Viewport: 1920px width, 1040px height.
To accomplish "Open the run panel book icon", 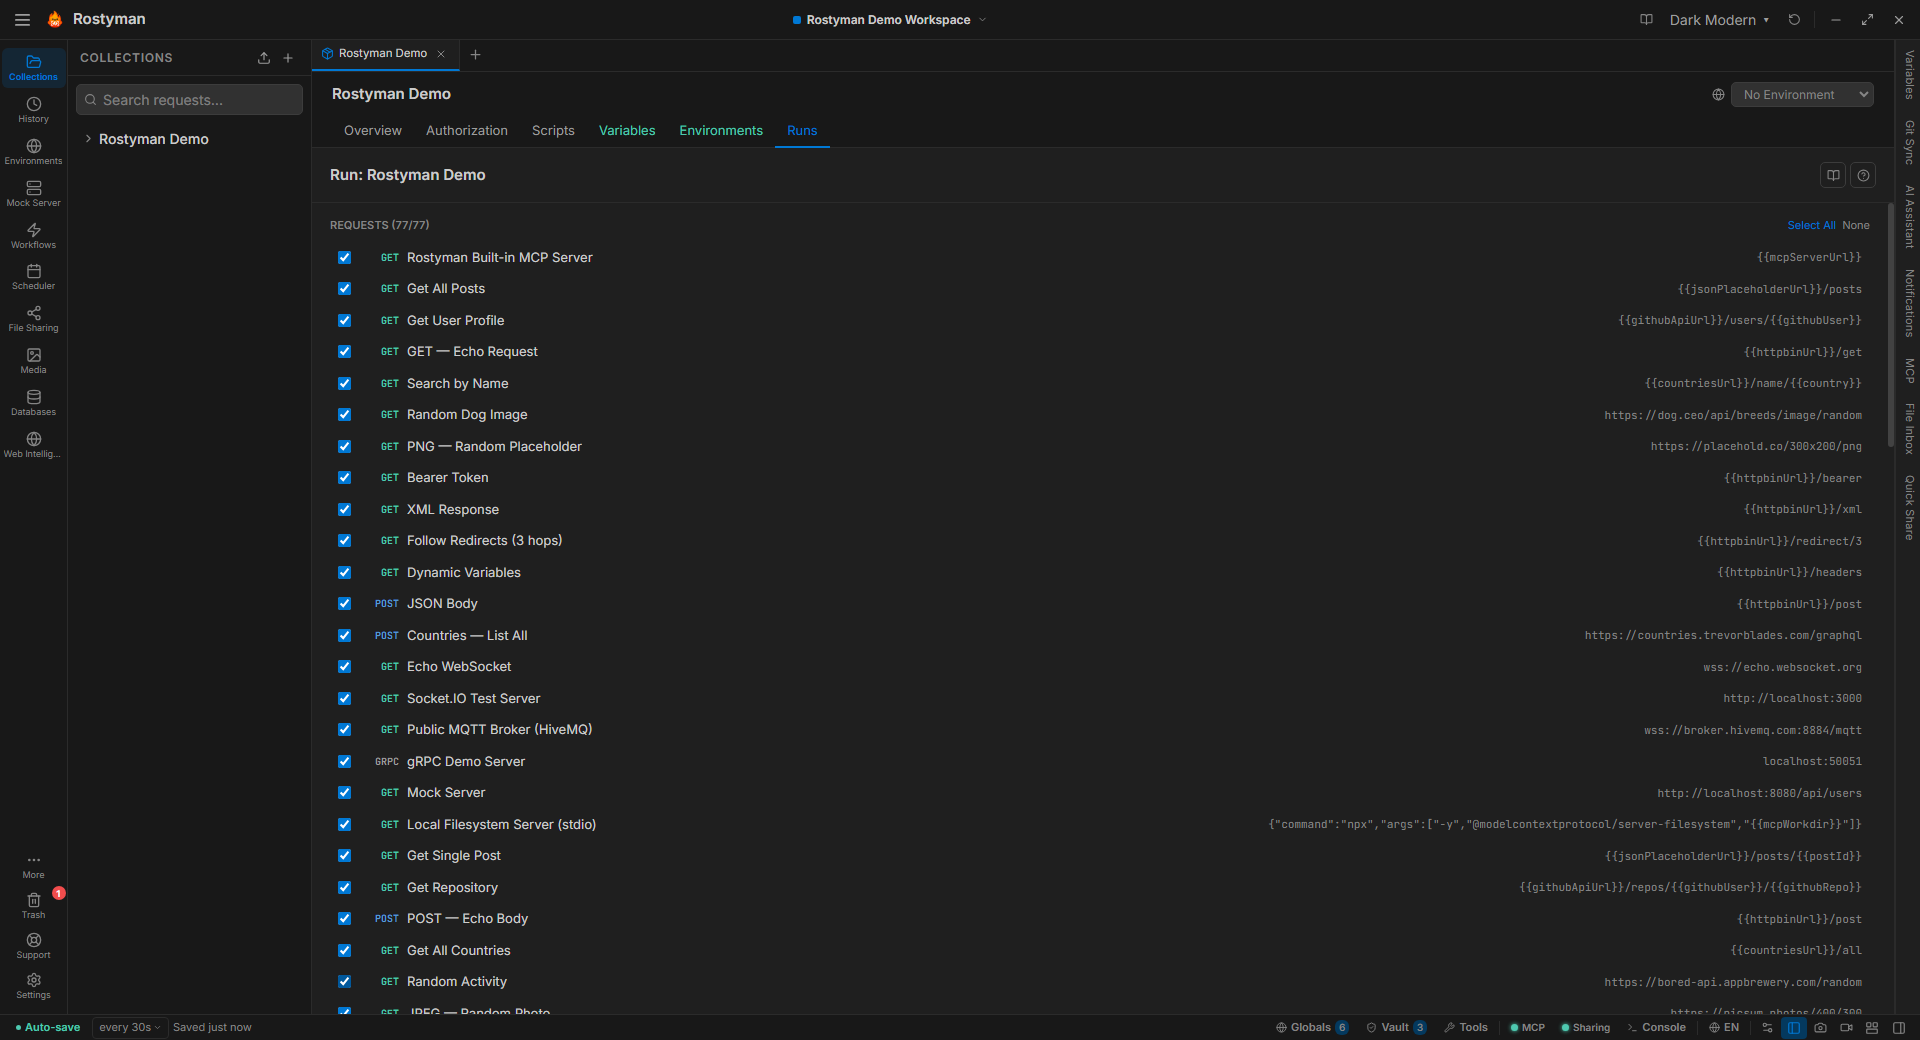I will 1833,175.
